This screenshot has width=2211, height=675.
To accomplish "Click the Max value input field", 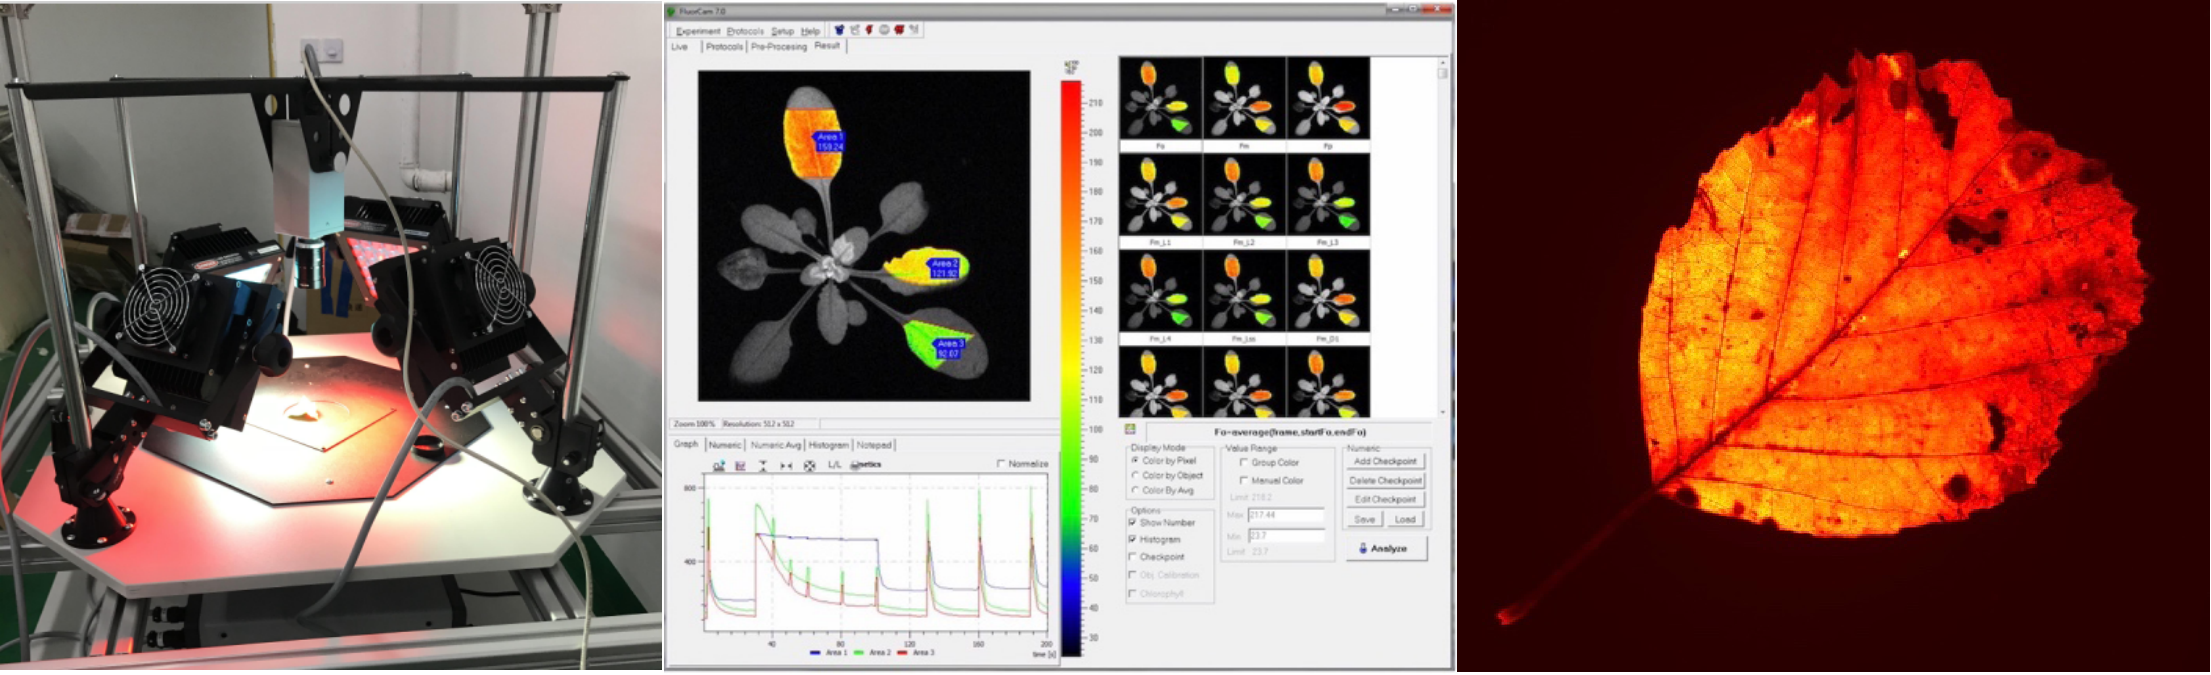I will pyautogui.click(x=1286, y=515).
